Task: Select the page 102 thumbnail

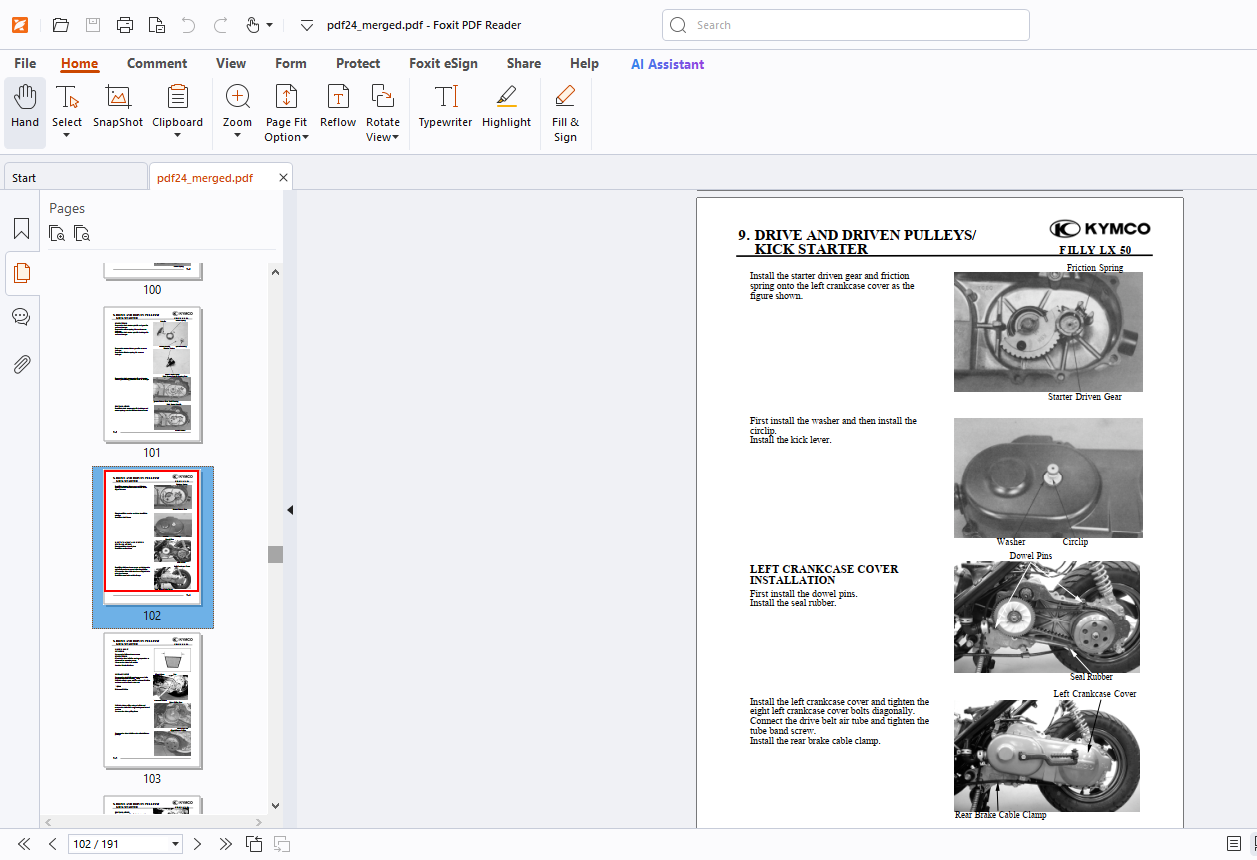Action: 152,537
